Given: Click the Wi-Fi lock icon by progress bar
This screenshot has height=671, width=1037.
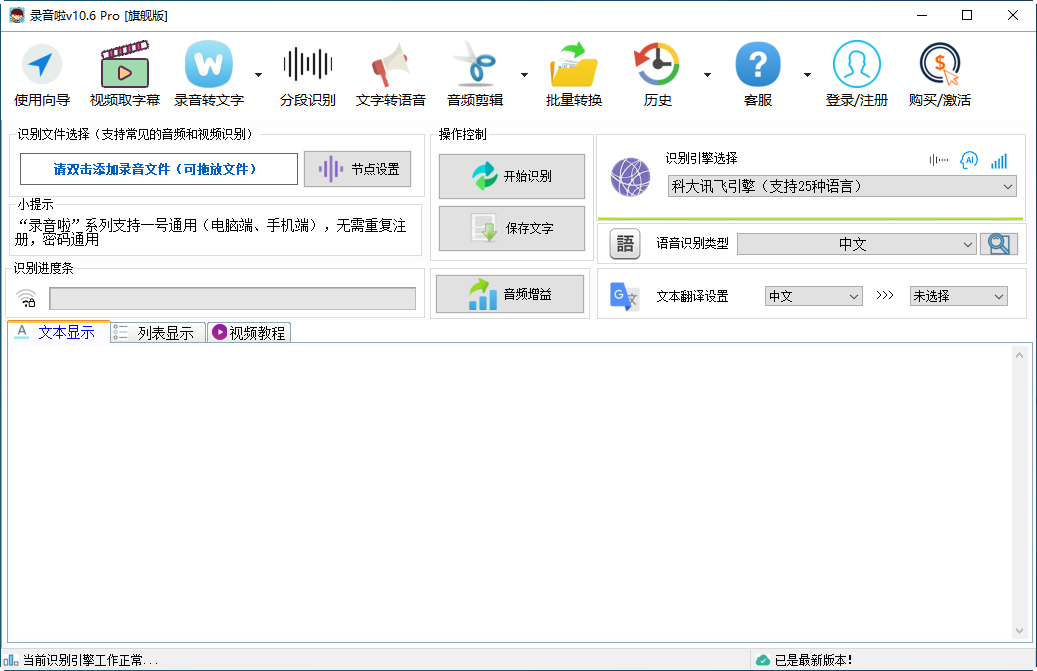Looking at the screenshot, I should click(x=26, y=299).
